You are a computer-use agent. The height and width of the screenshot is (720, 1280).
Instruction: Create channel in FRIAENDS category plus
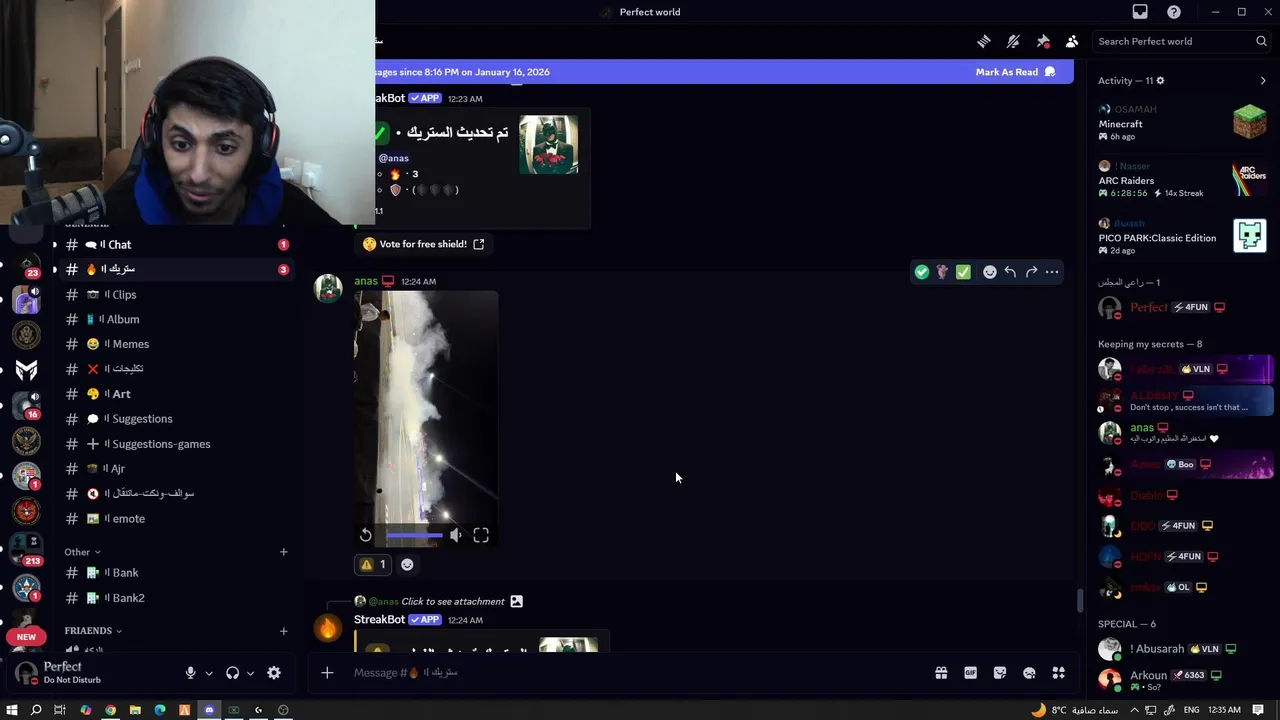click(283, 631)
